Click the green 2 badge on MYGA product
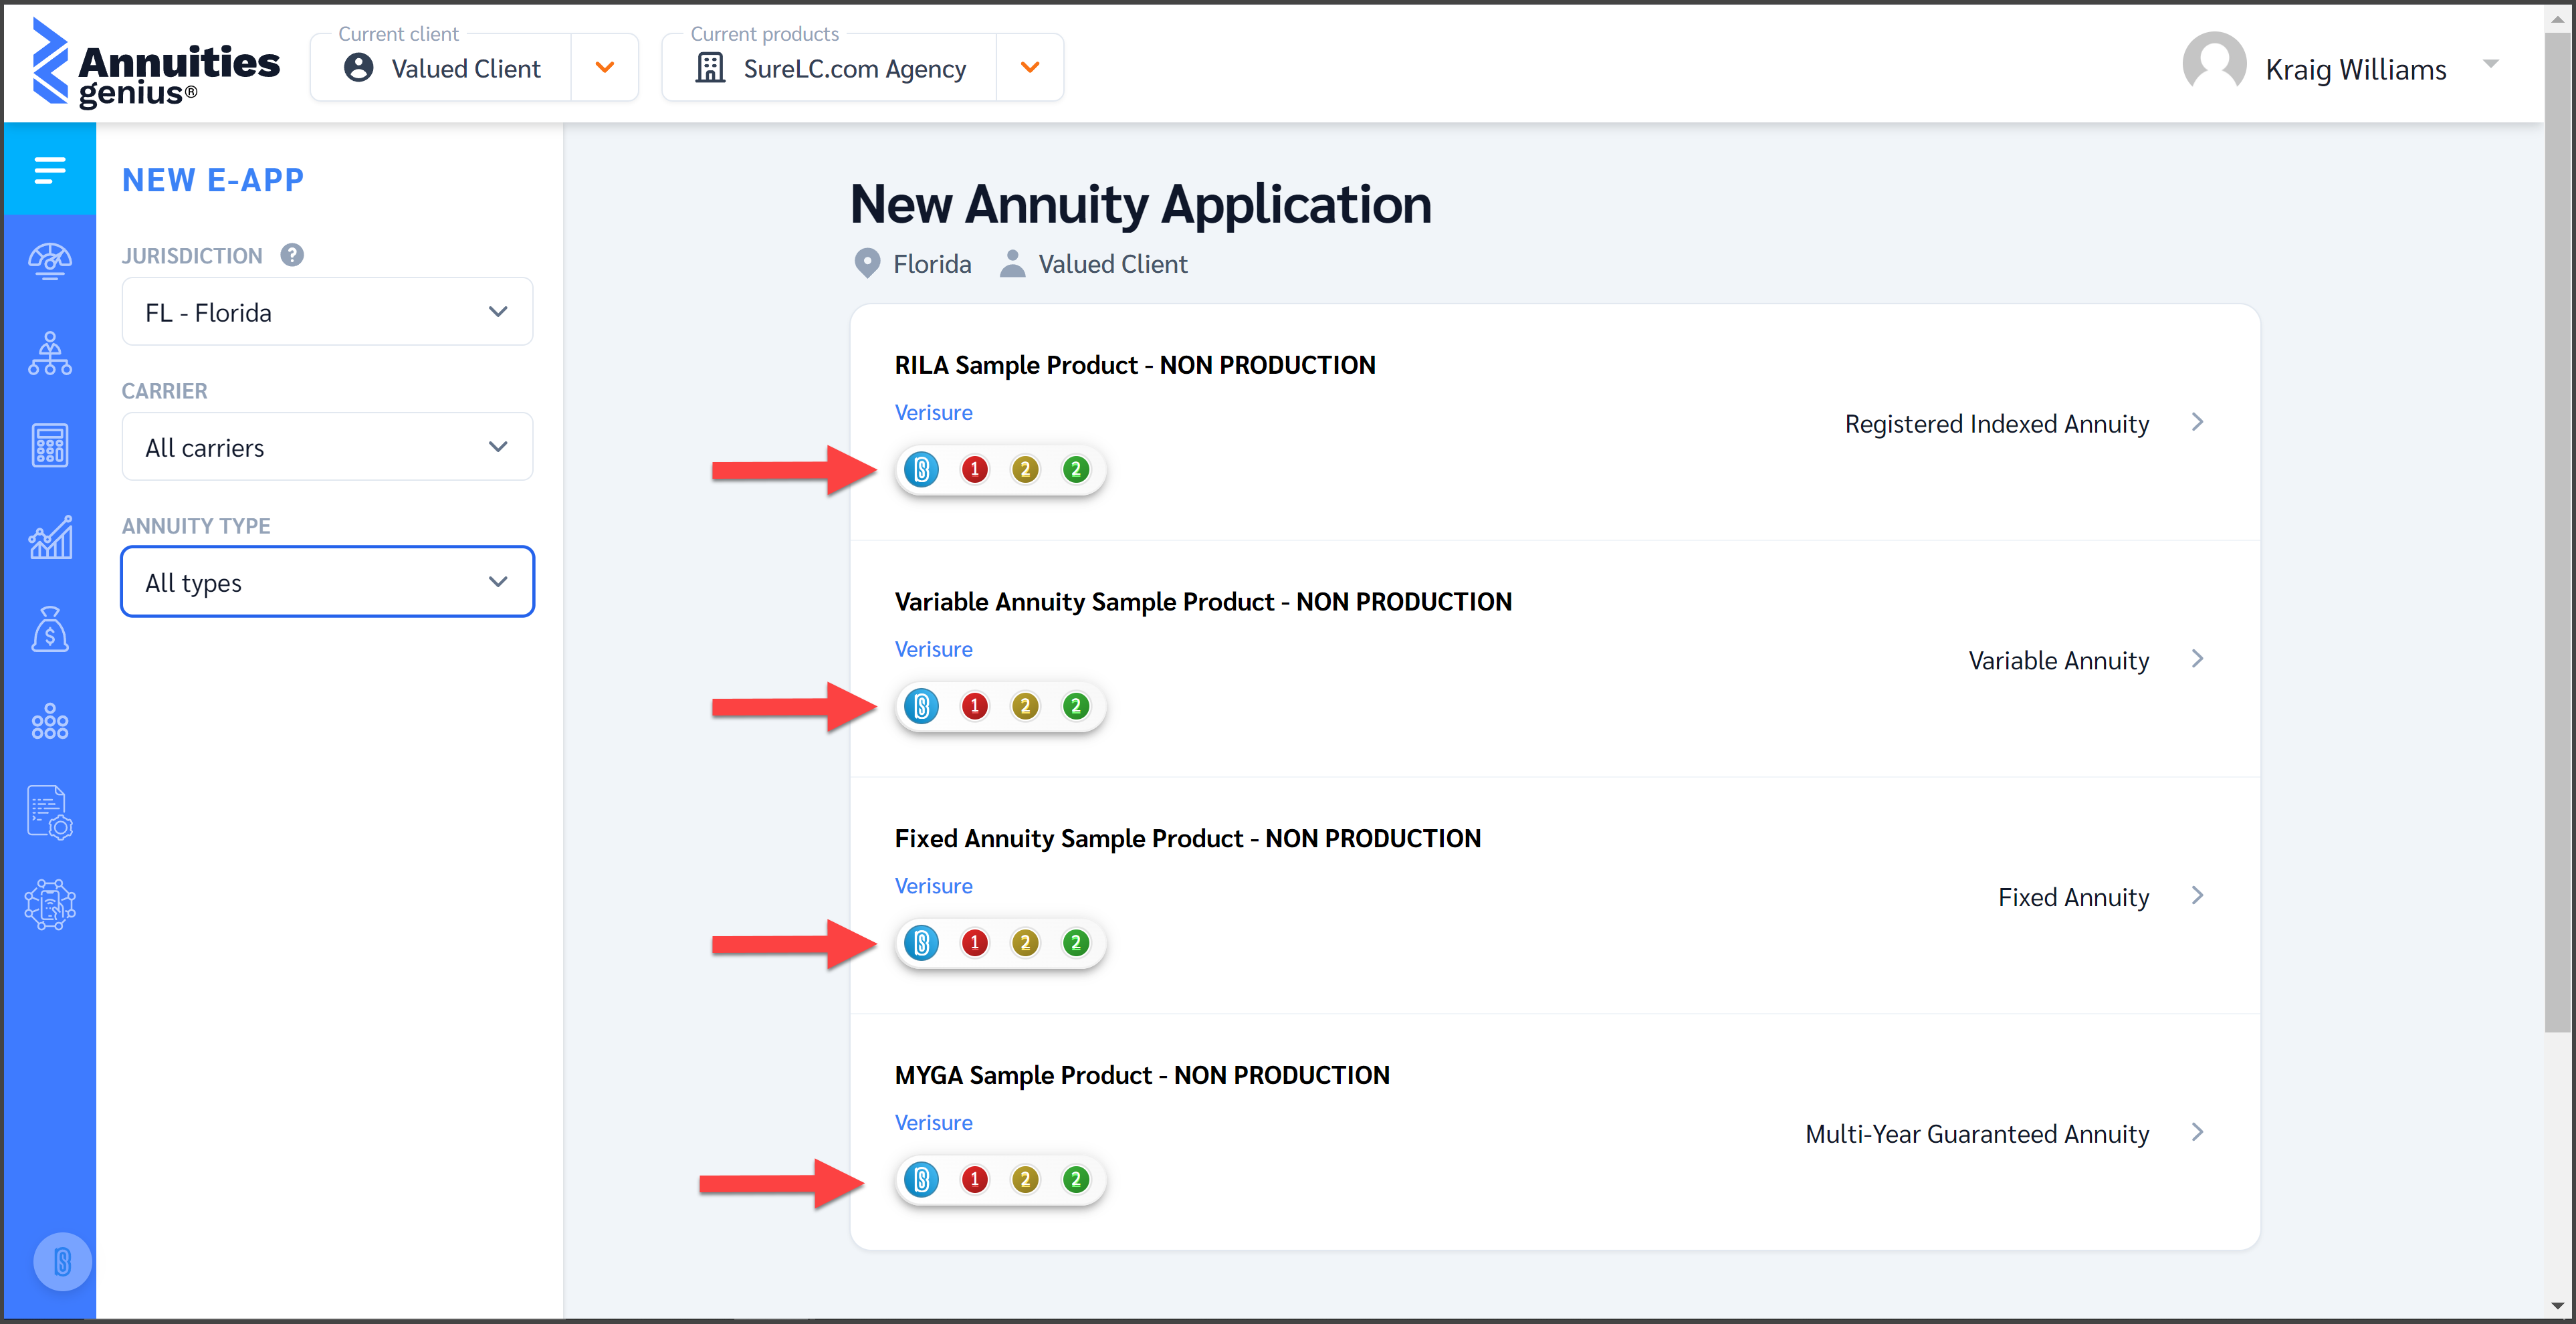 (1076, 1180)
